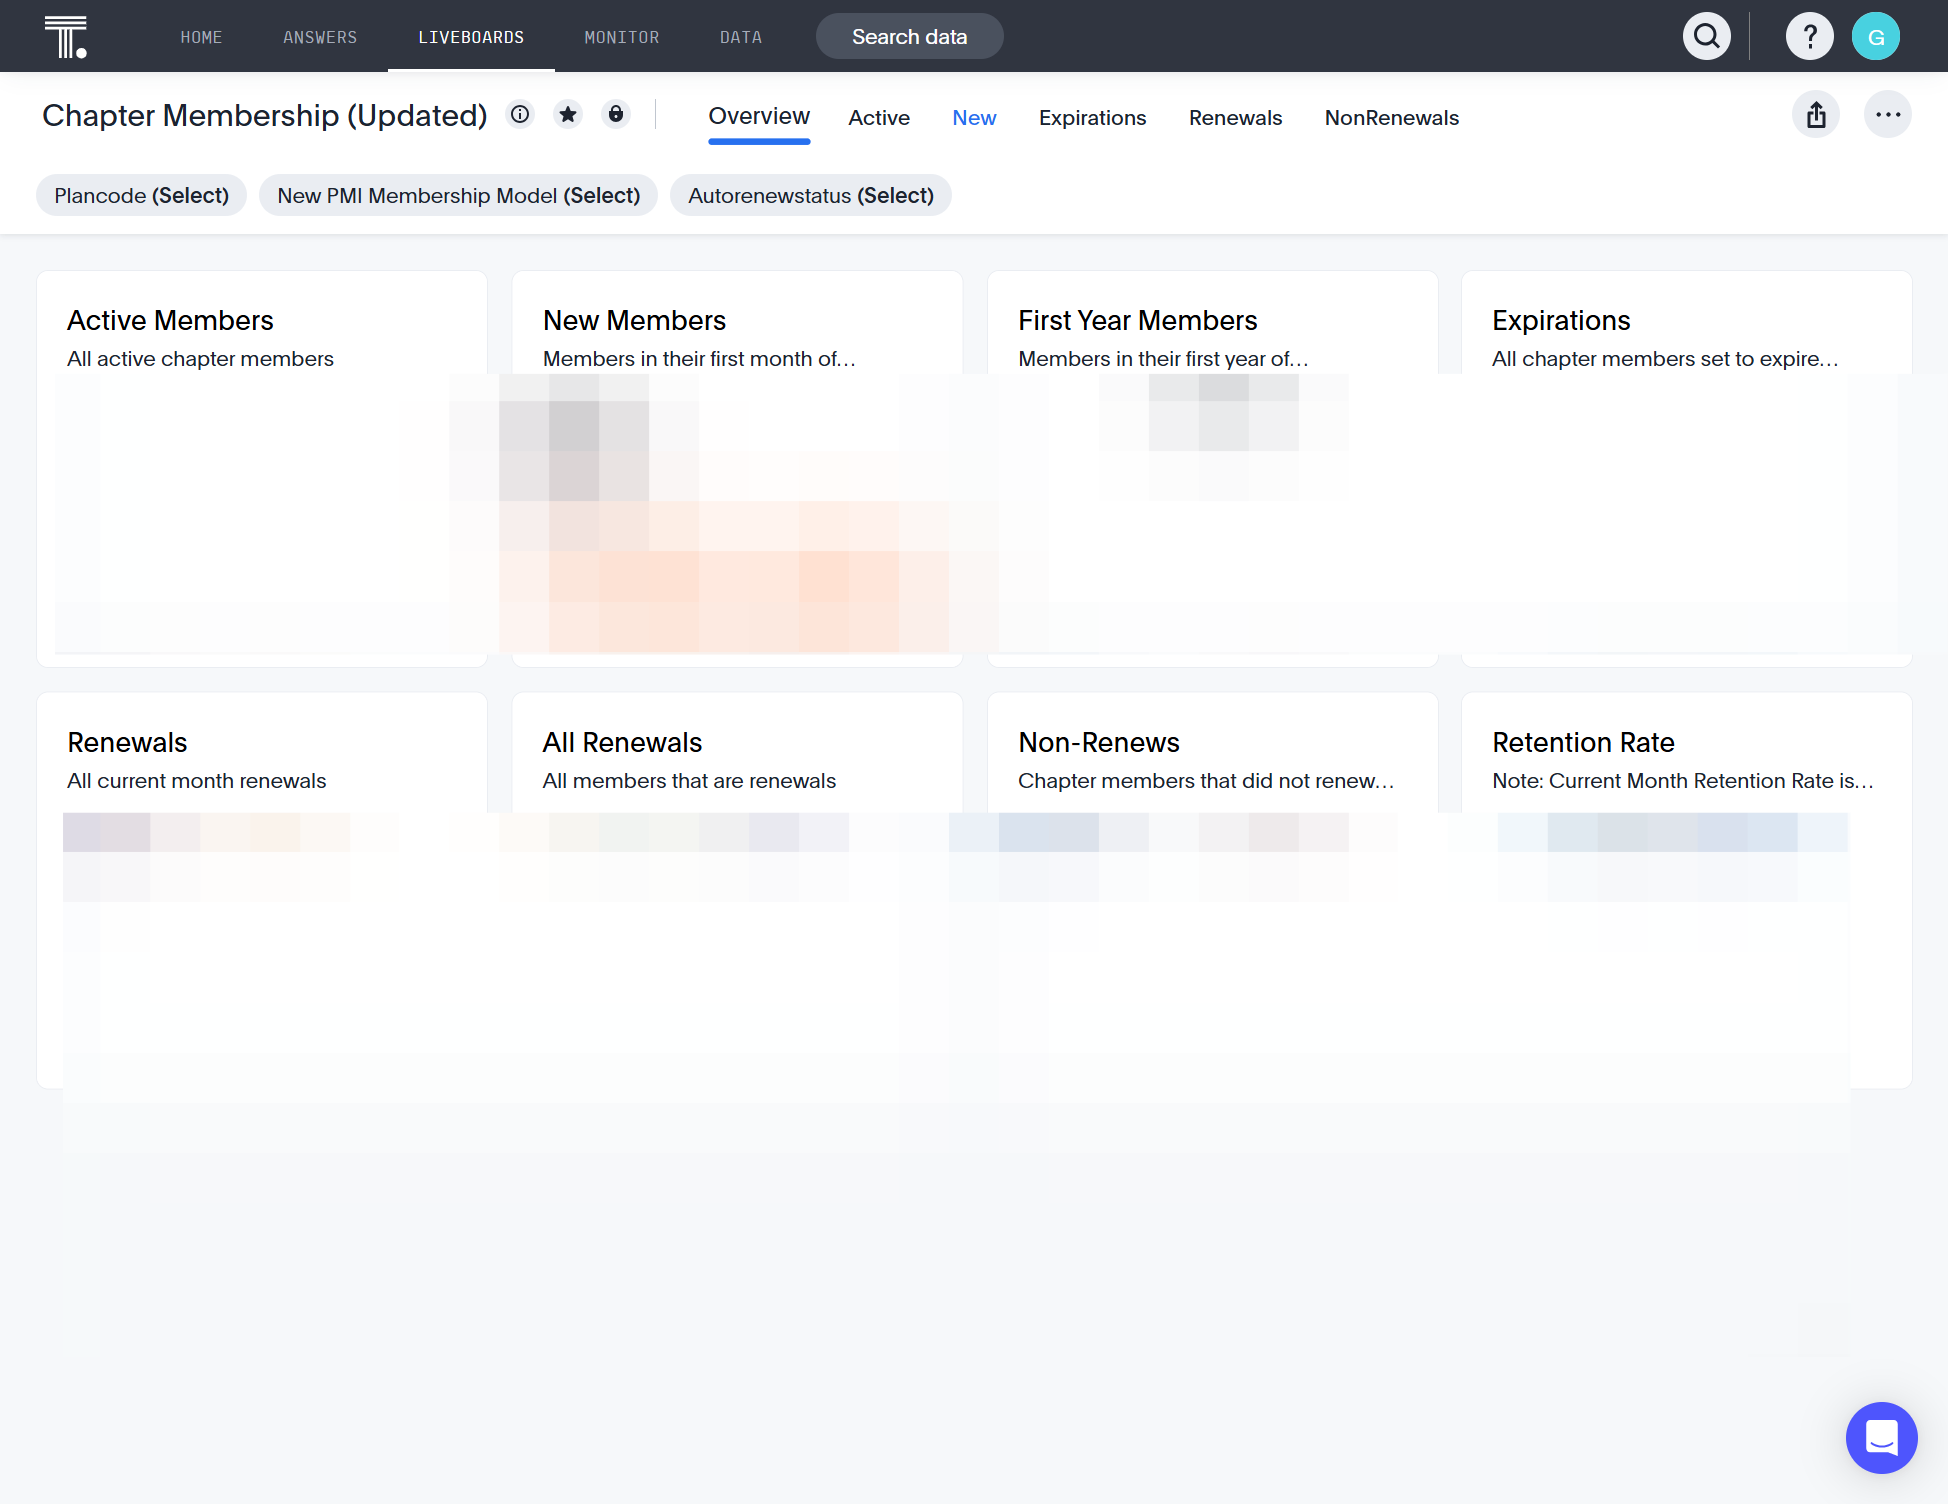Screen dimensions: 1948x1504
Task: Switch to the NonRenewals tab
Action: [1392, 118]
